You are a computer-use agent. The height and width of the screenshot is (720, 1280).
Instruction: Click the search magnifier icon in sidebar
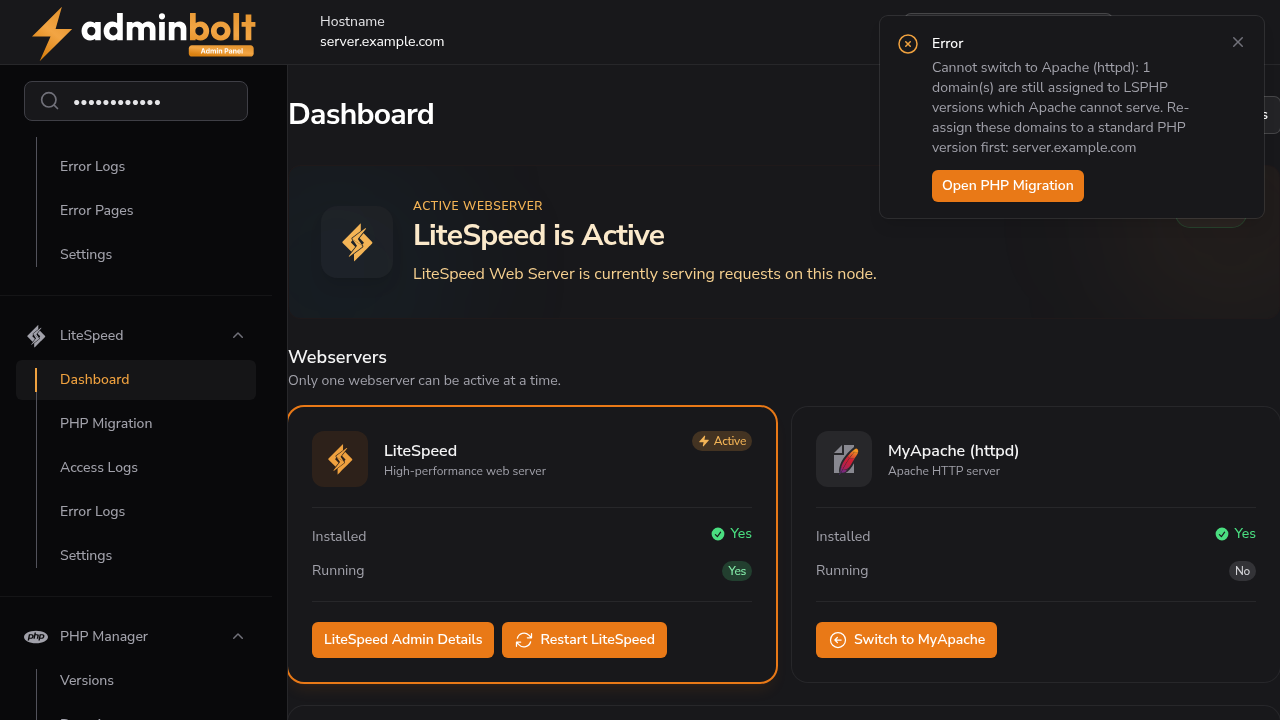[x=50, y=101]
